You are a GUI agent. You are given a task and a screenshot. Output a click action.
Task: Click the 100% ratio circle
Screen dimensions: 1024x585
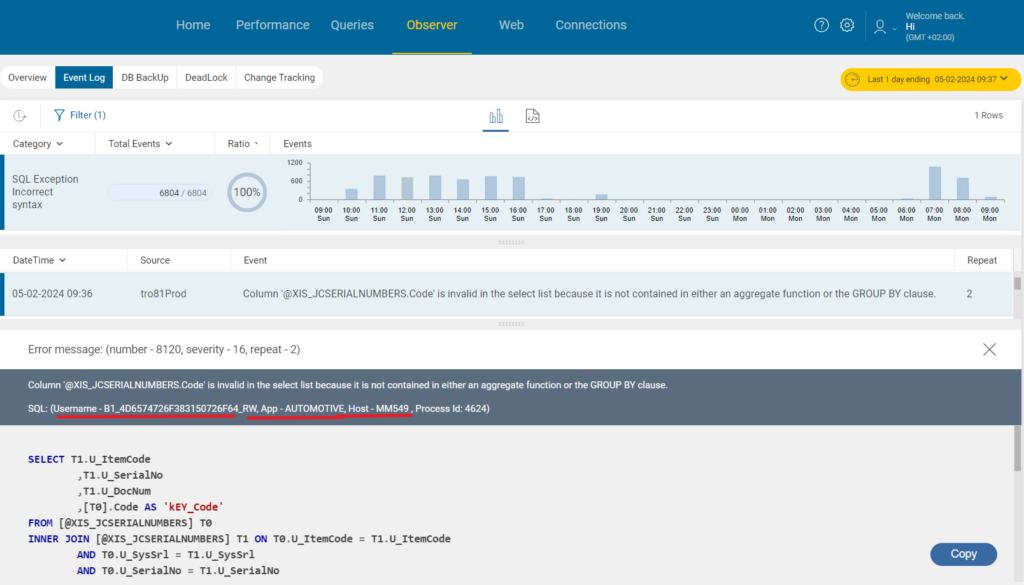click(x=247, y=192)
